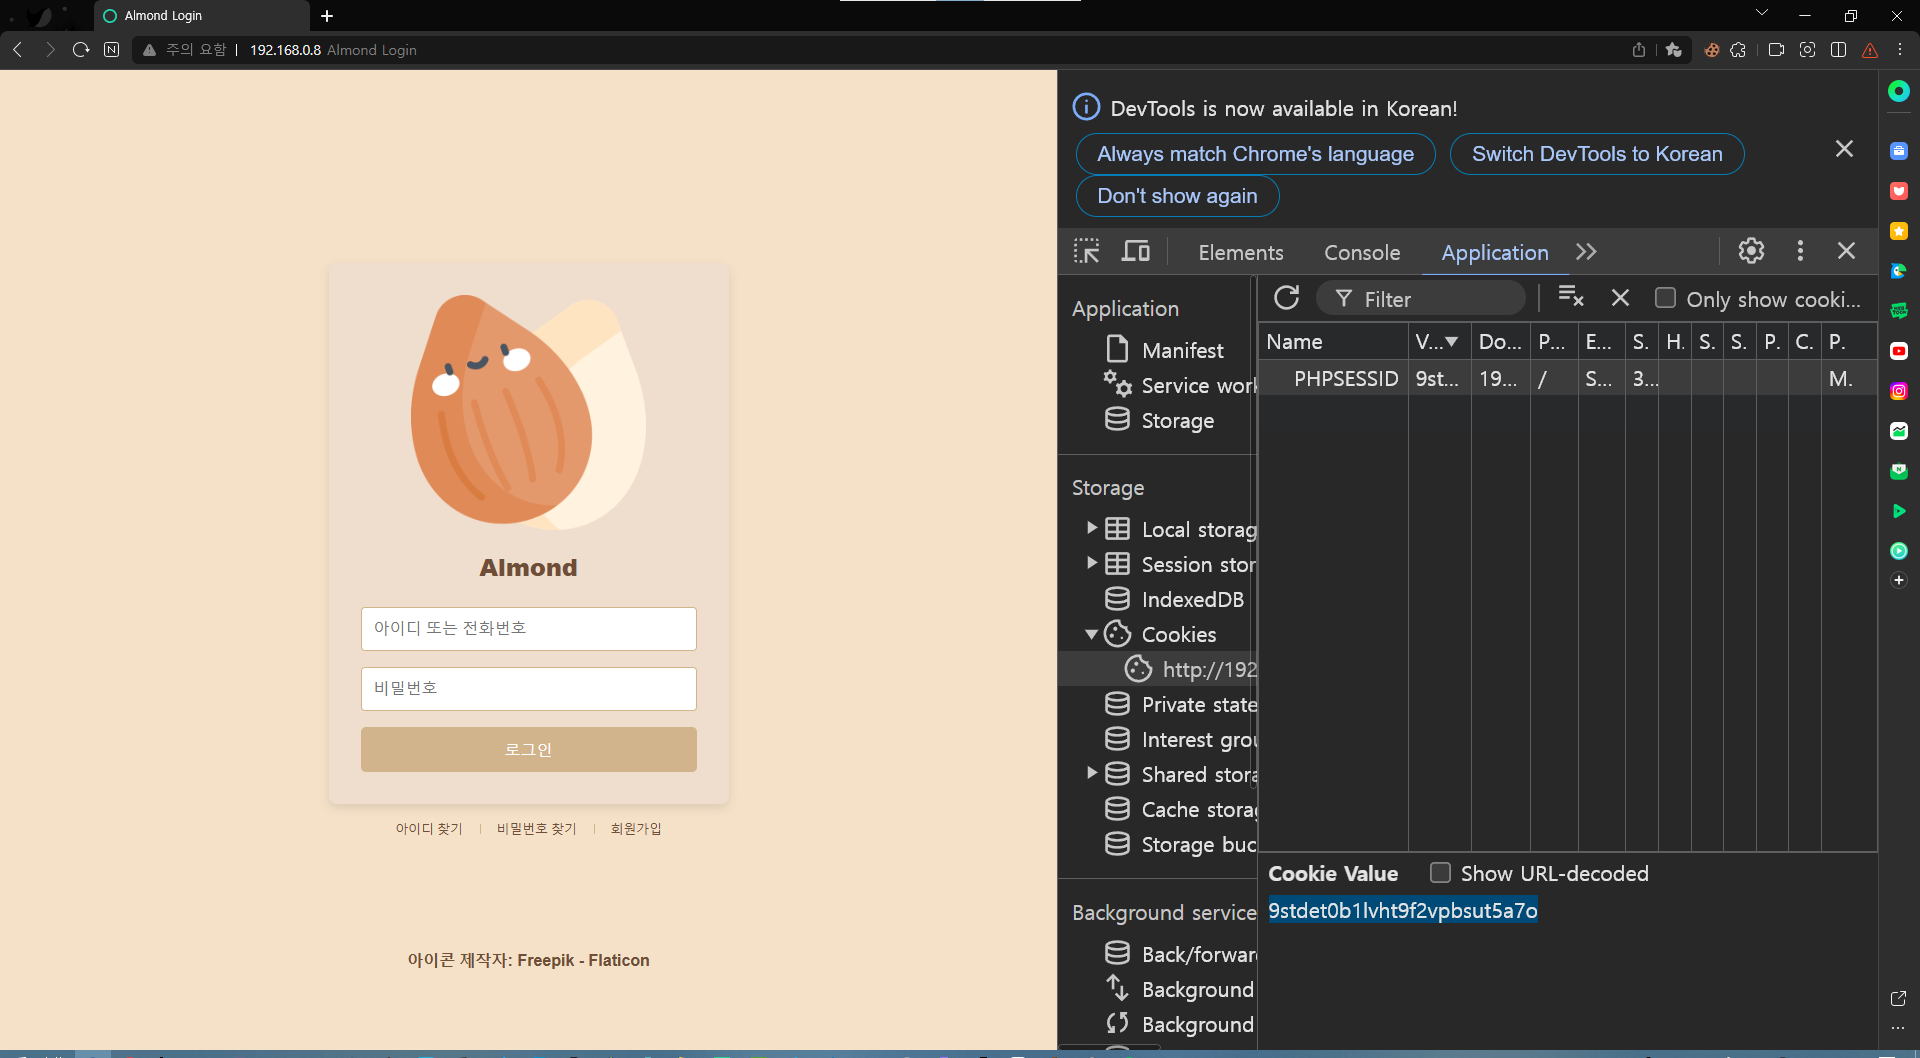The height and width of the screenshot is (1058, 1920).
Task: Select the inspect element picker icon
Action: click(x=1086, y=251)
